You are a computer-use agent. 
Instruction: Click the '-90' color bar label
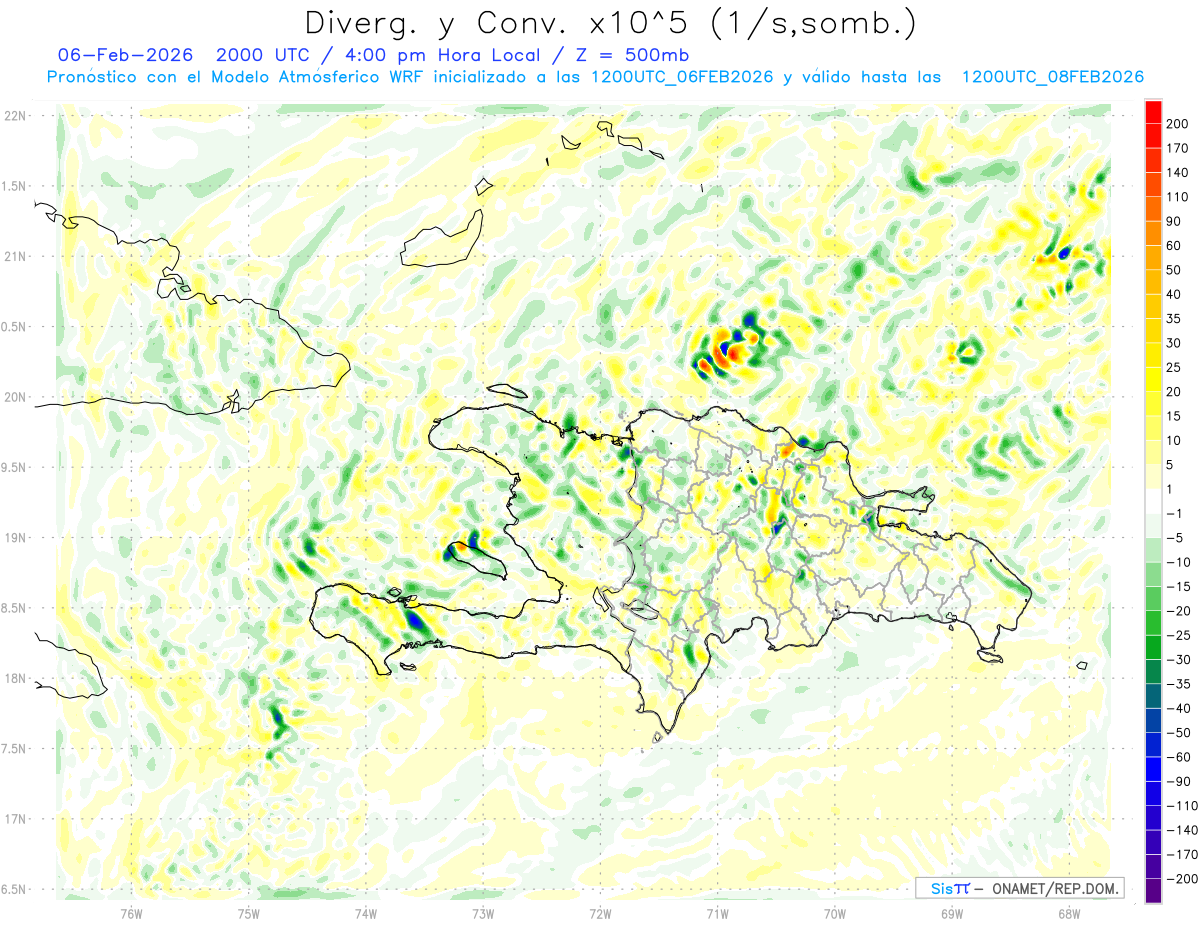click(1177, 781)
